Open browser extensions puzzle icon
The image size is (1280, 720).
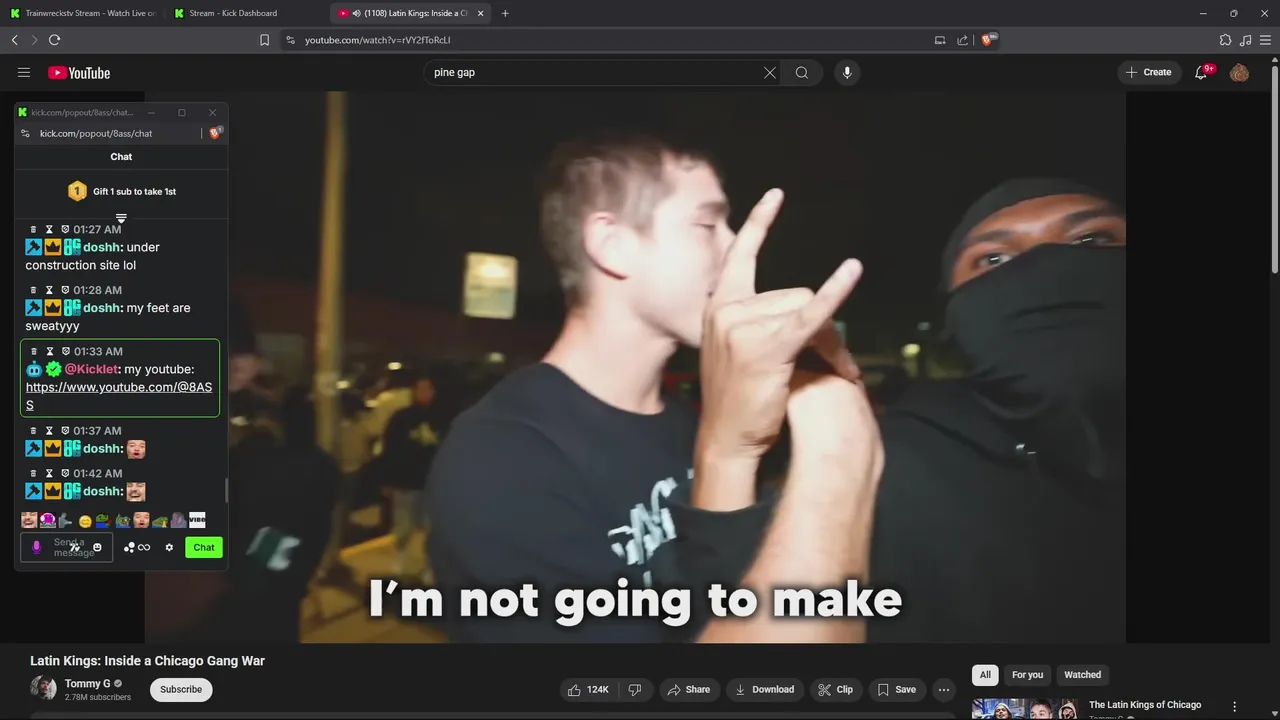pyautogui.click(x=1225, y=40)
